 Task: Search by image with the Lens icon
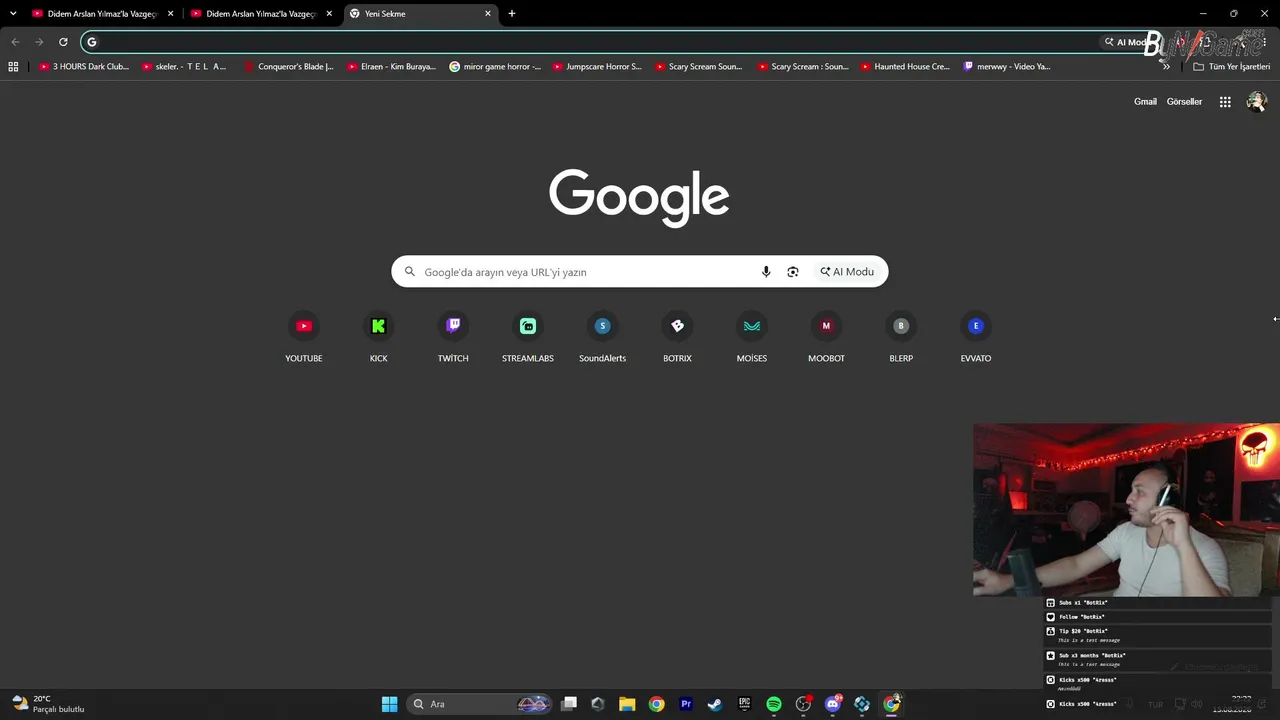(x=793, y=272)
